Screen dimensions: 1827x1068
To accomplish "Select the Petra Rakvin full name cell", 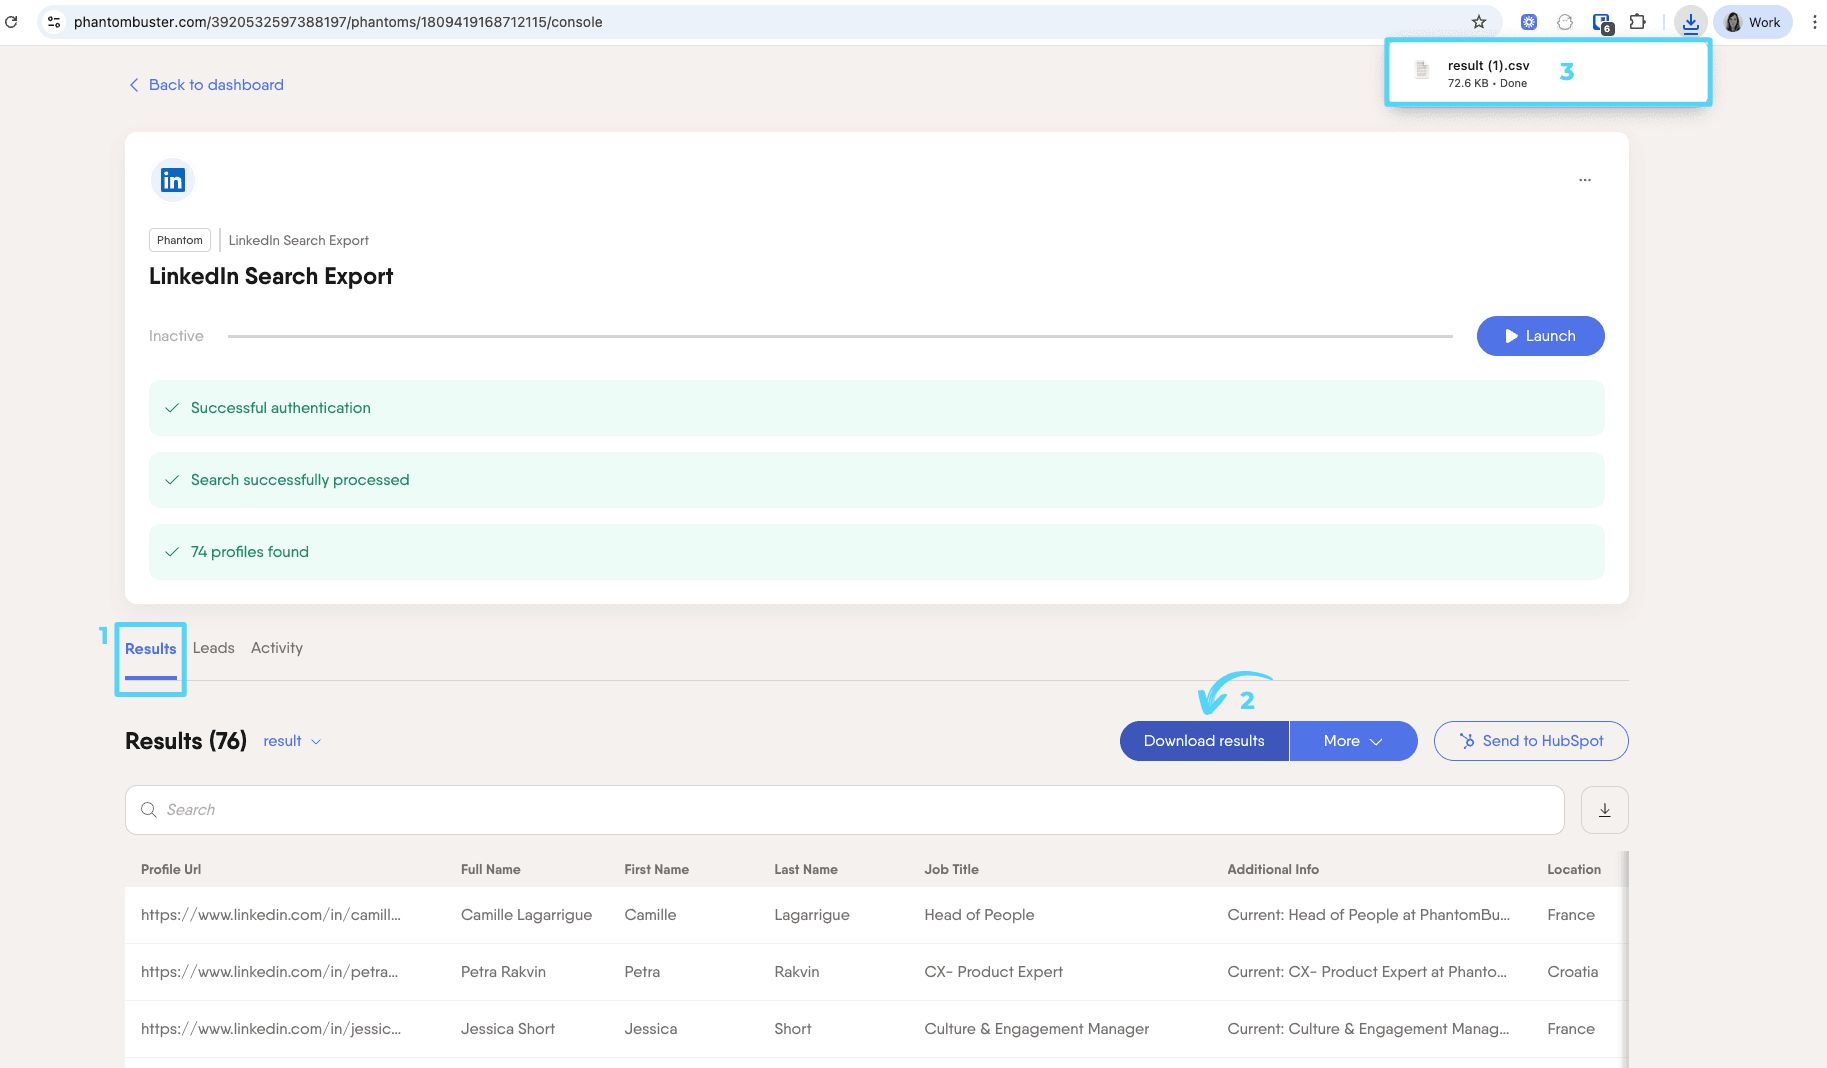I will pyautogui.click(x=504, y=972).
